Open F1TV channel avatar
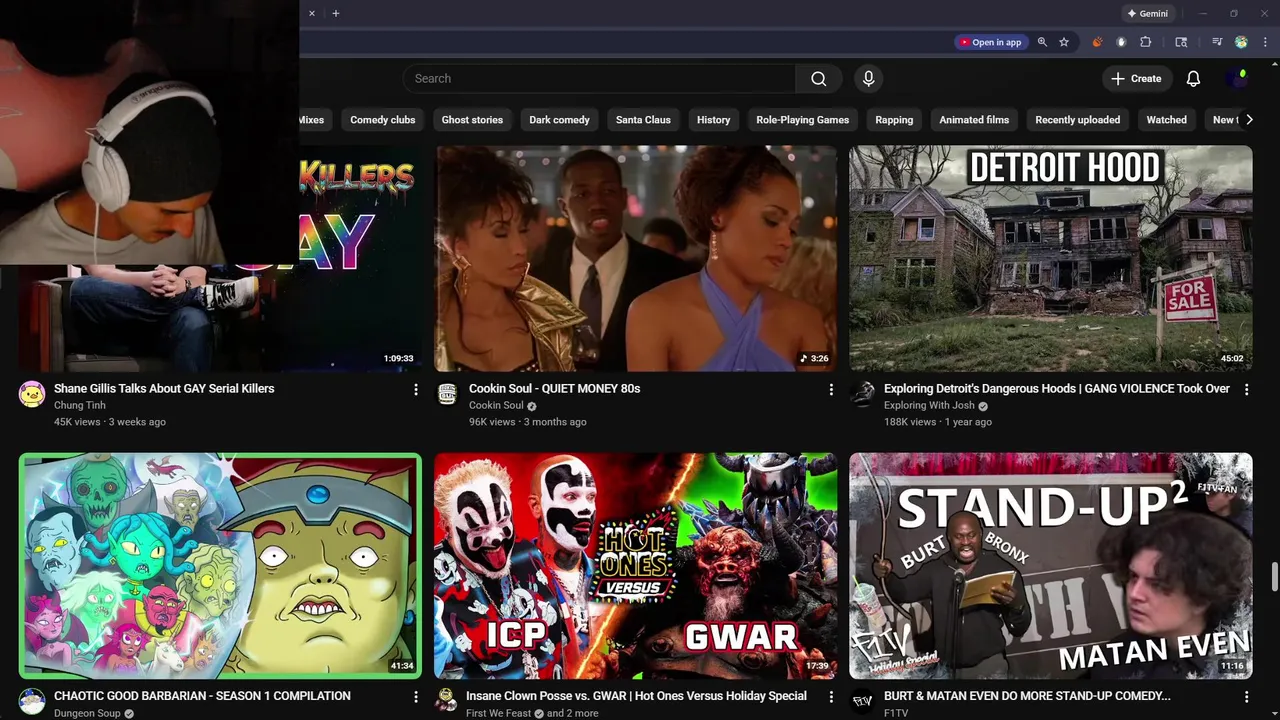1280x720 pixels. point(862,701)
